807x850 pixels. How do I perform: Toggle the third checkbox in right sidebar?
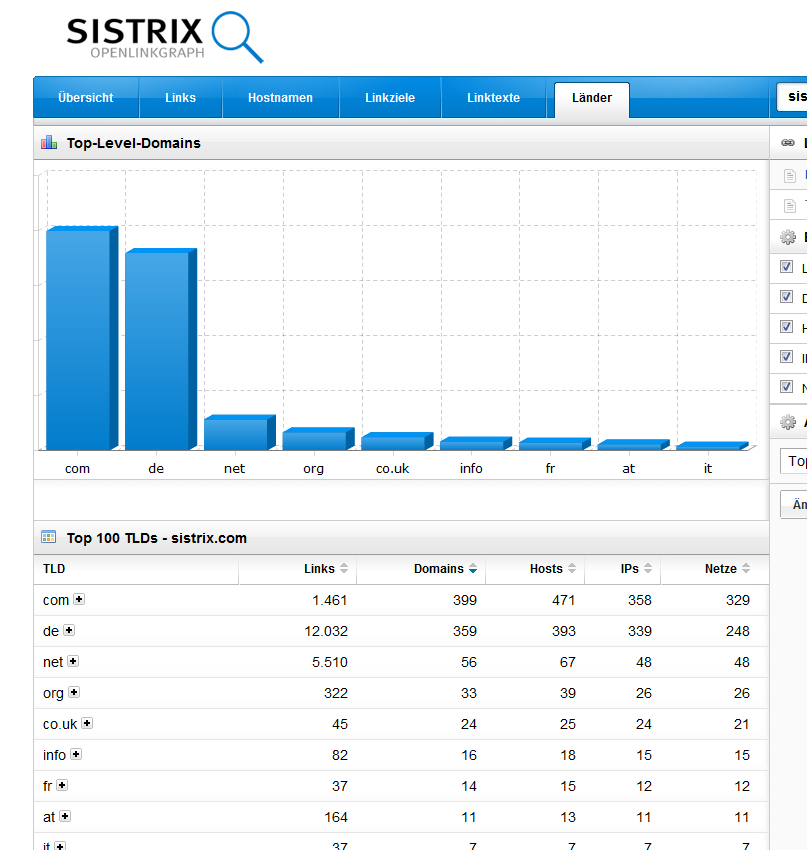pyautogui.click(x=787, y=327)
